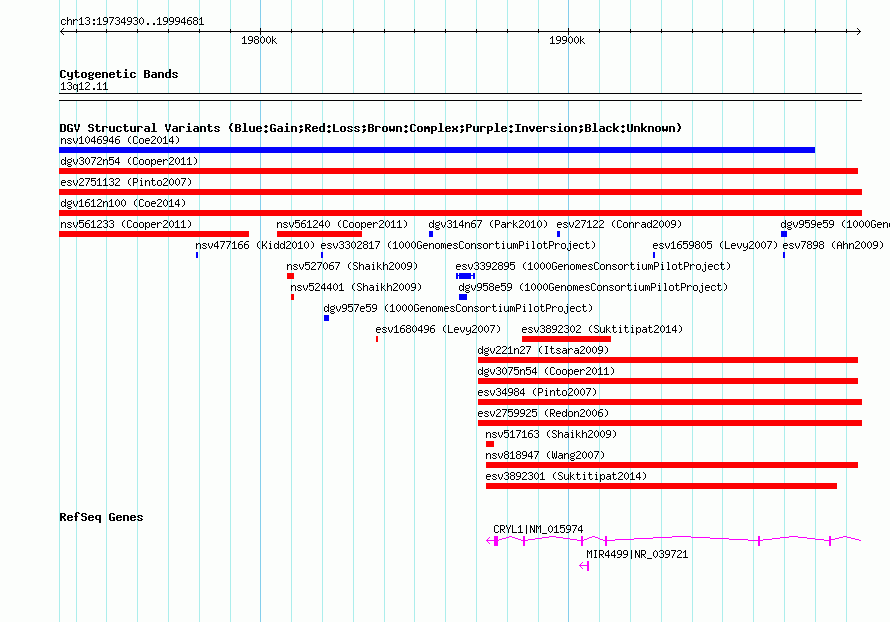Click the red bar under dgv1612n100
This screenshot has height=622, width=890.
click(x=460, y=213)
